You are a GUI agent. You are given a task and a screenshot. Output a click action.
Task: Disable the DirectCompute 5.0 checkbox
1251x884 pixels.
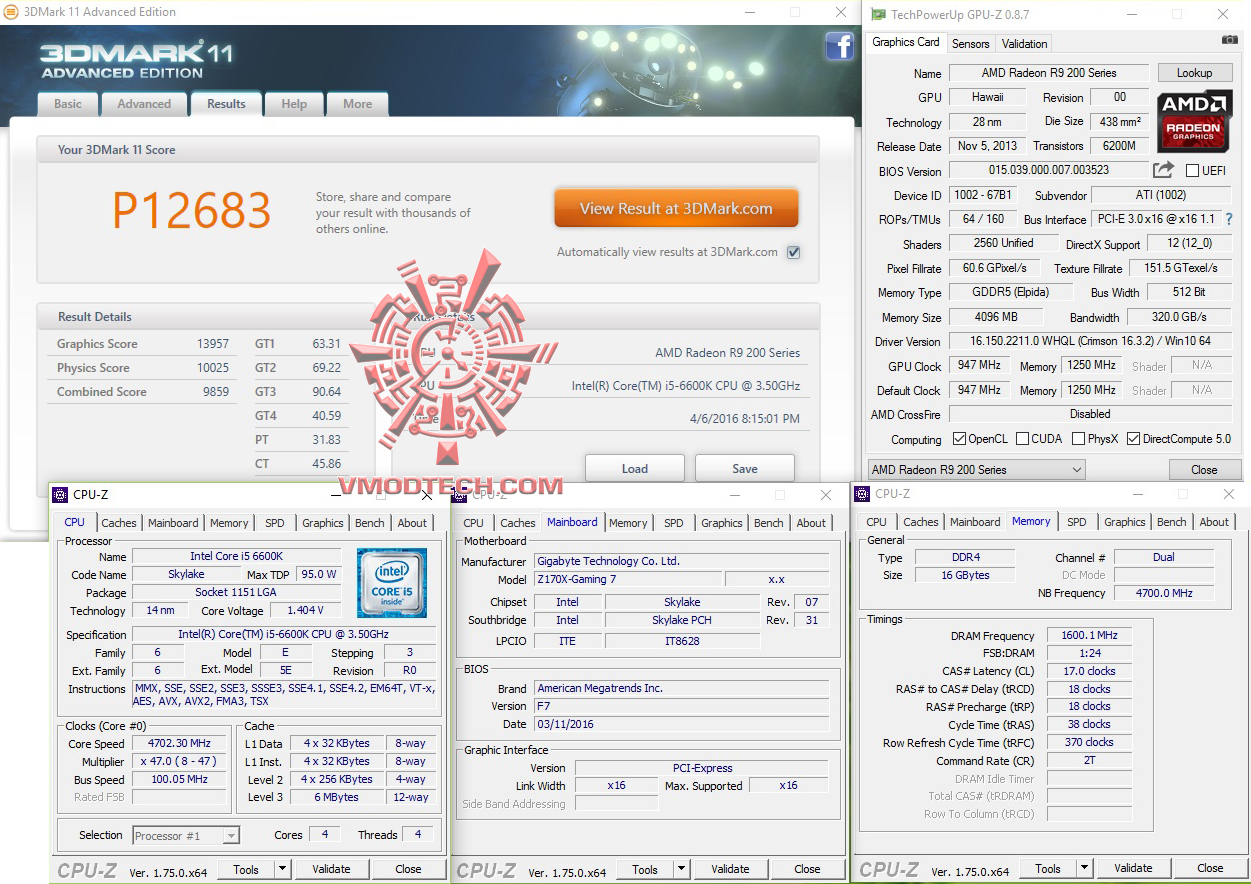(1133, 438)
